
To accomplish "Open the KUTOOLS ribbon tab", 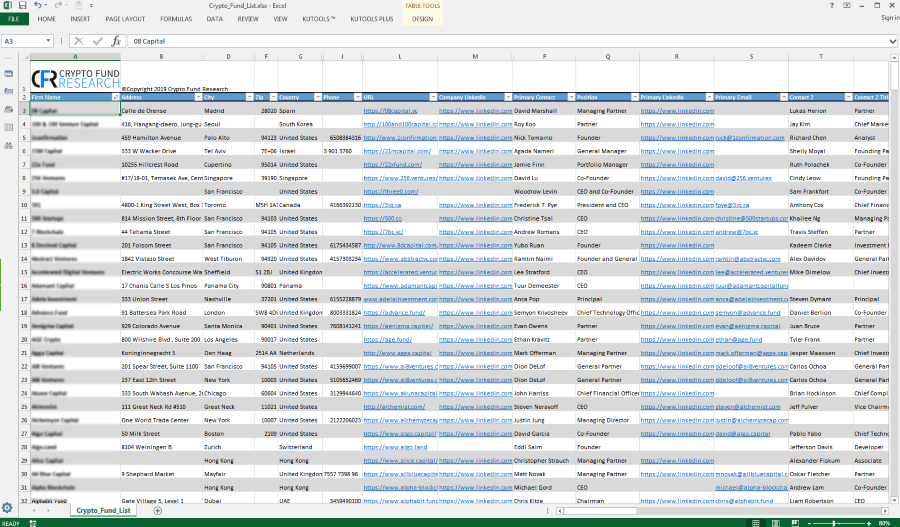I will [x=319, y=19].
